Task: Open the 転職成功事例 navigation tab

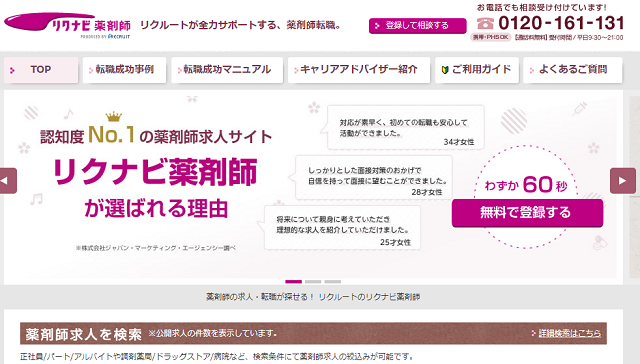Action: point(124,70)
